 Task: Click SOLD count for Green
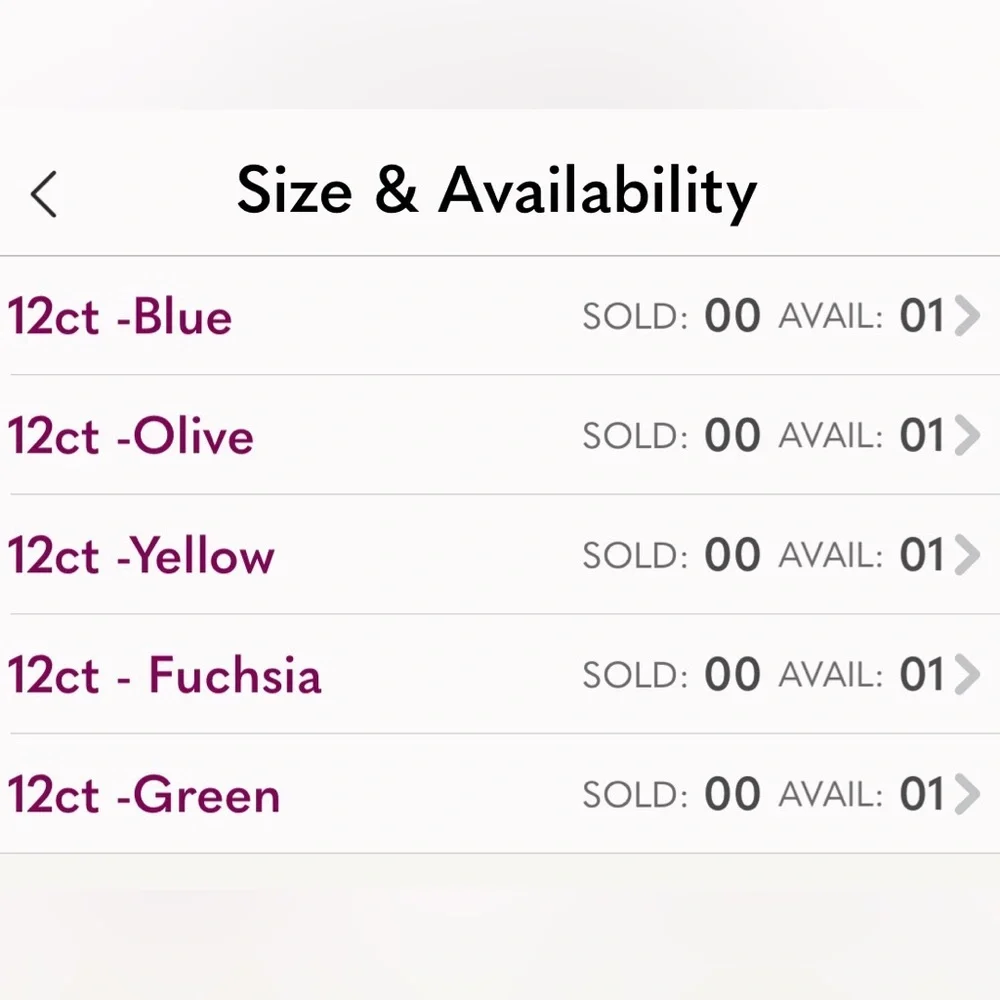click(x=732, y=794)
